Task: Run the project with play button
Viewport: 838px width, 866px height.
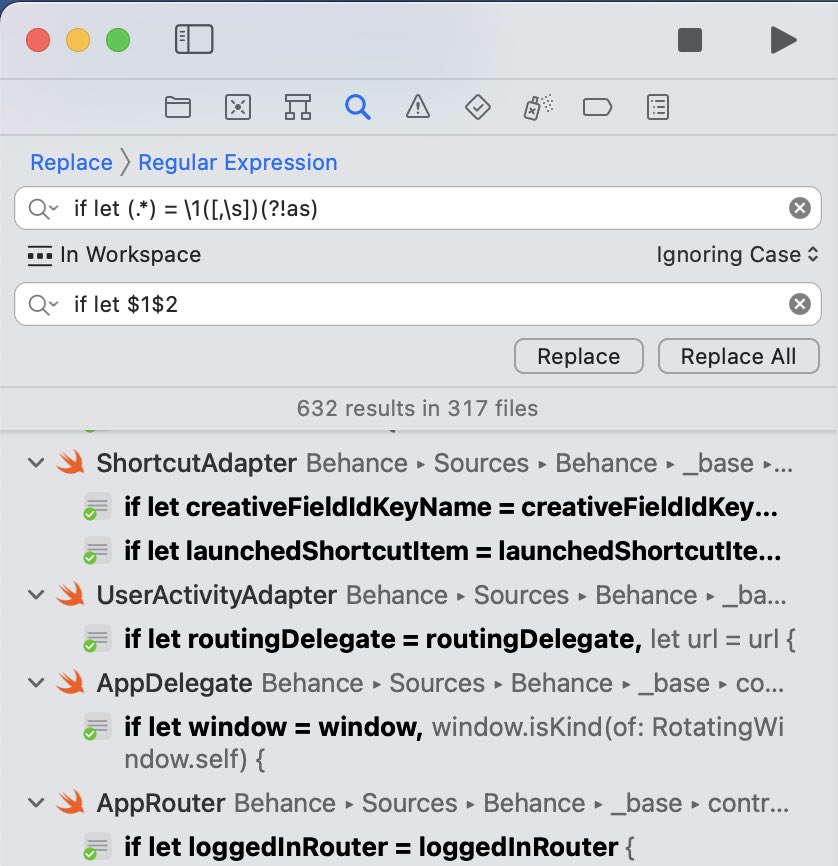Action: [783, 40]
